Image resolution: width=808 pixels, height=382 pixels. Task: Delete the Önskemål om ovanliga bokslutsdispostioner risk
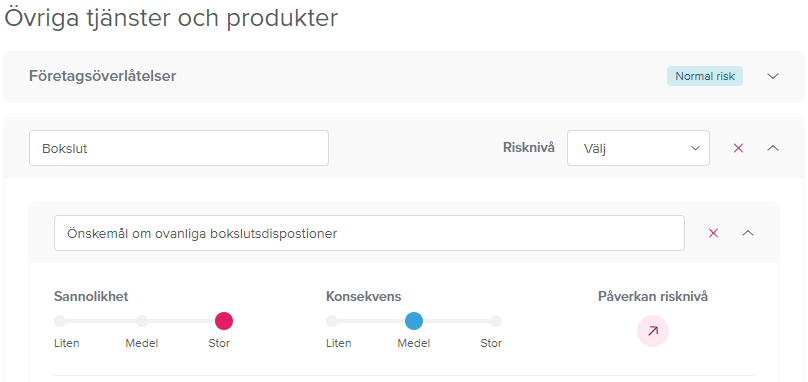coord(713,233)
